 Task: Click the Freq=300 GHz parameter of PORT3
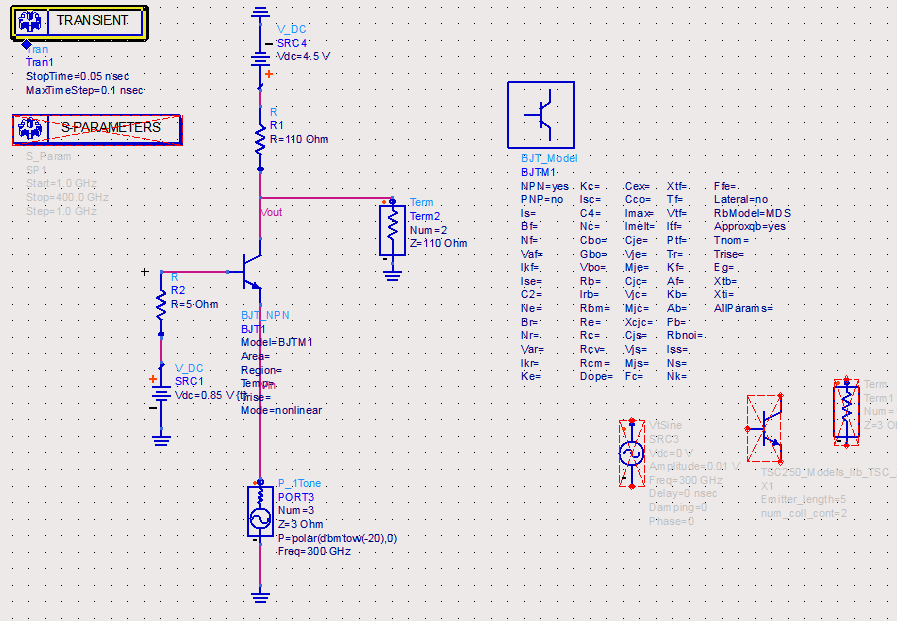tap(314, 552)
